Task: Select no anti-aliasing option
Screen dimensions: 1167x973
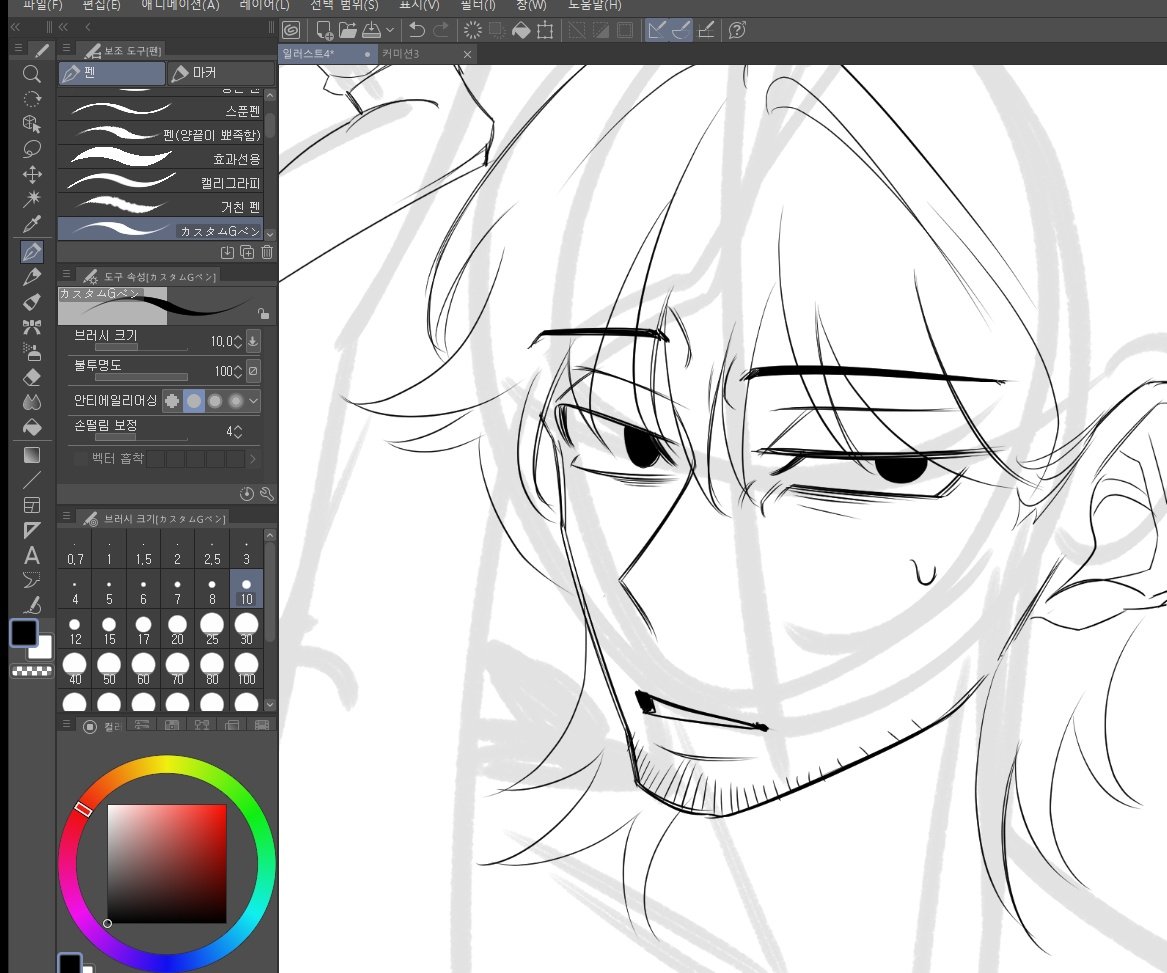Action: (x=172, y=401)
